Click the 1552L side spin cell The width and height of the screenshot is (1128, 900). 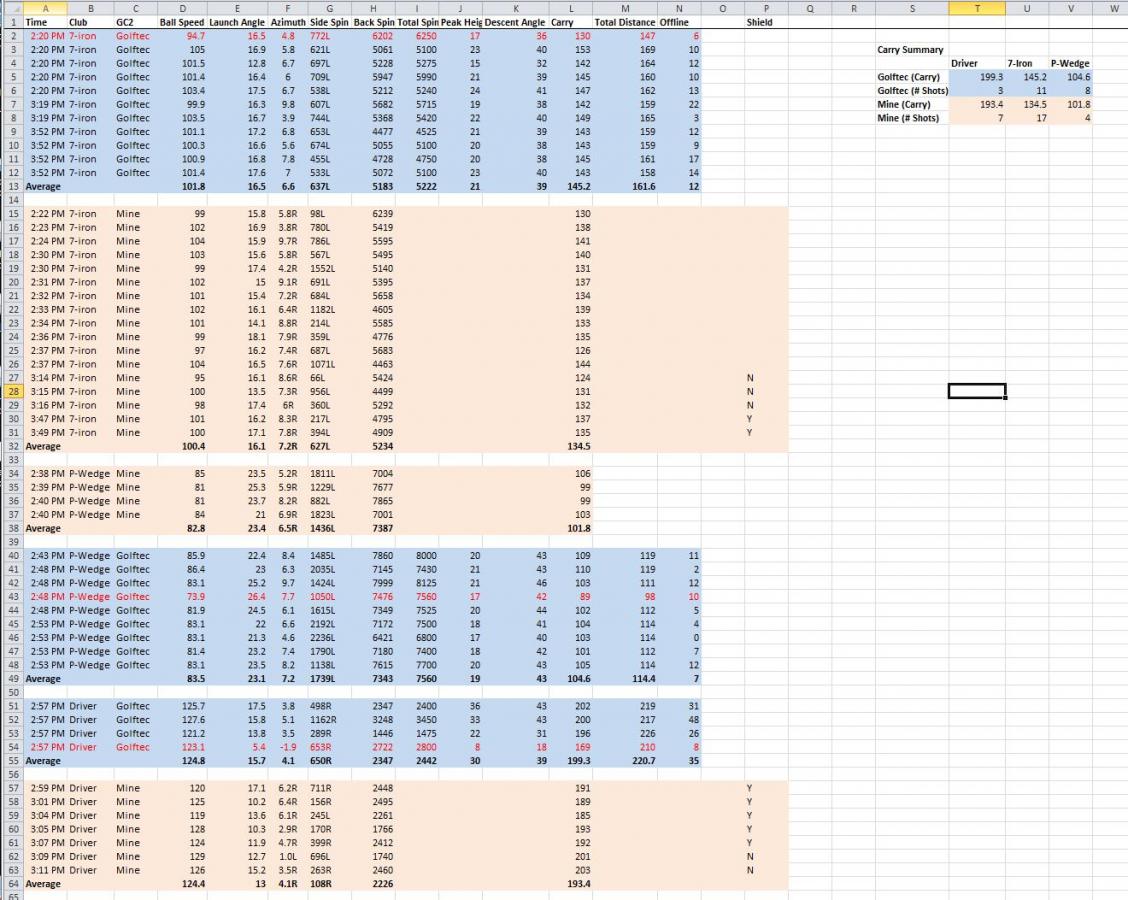coord(329,268)
